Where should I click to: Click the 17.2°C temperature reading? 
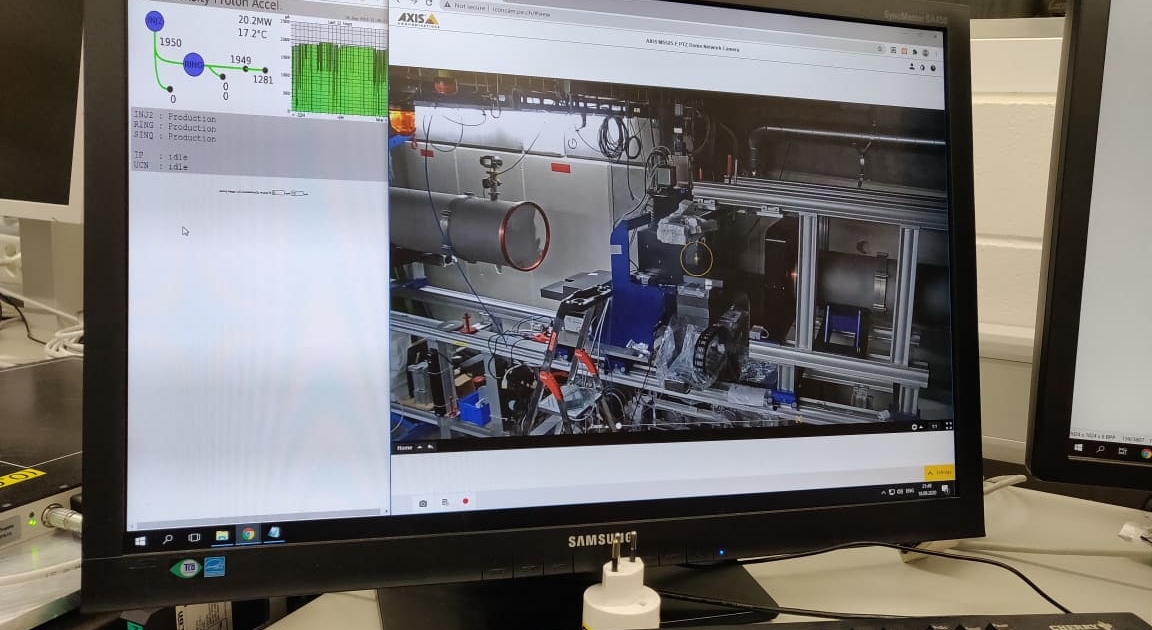click(253, 34)
